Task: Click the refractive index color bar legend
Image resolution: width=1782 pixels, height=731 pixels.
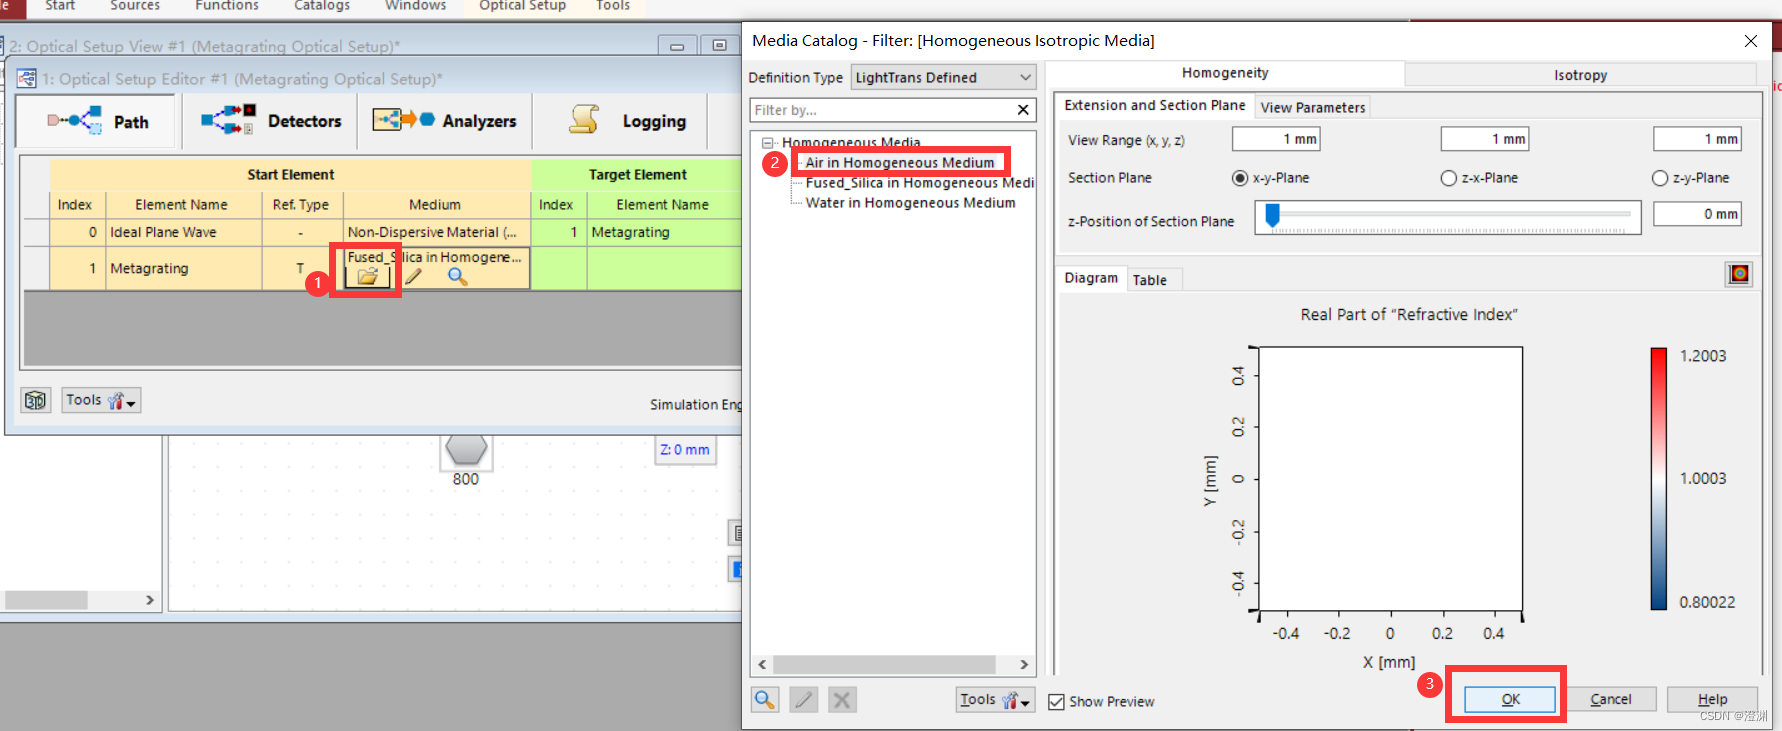Action: point(1658,478)
